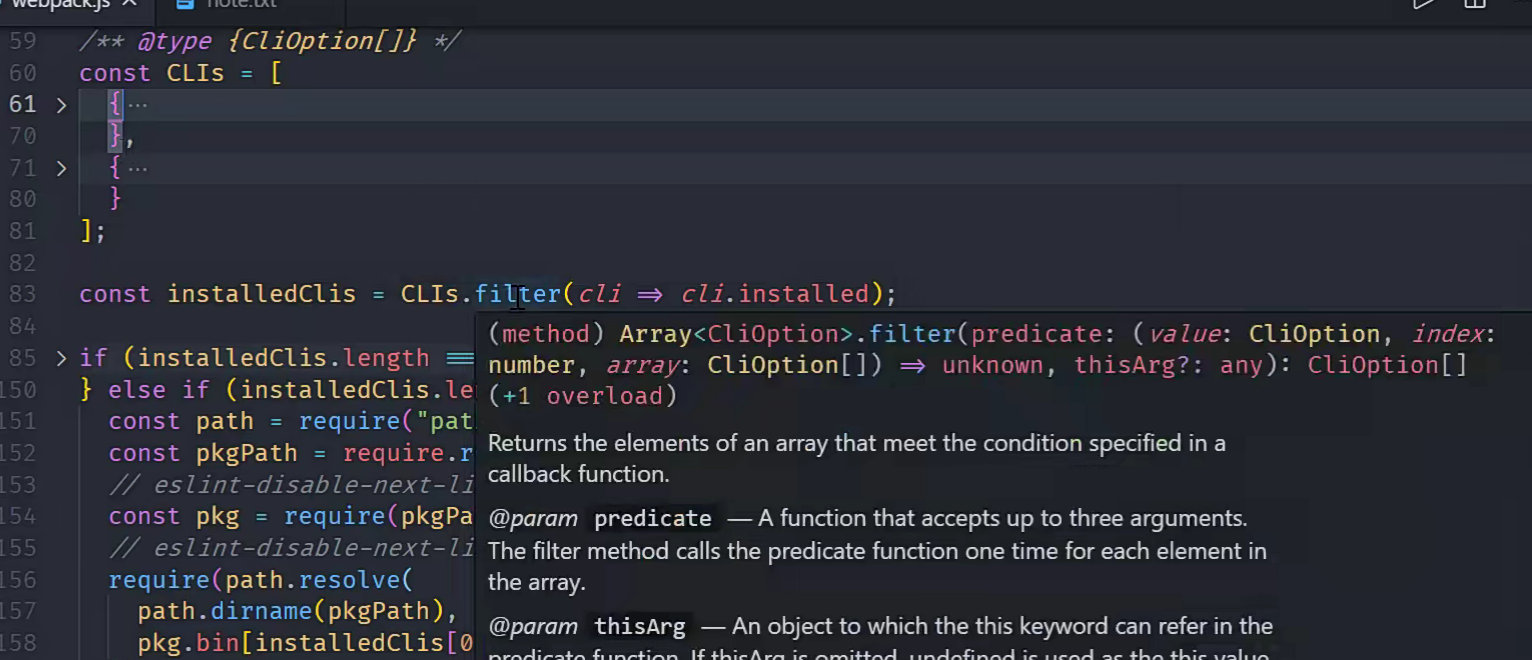Screen dimensions: 1532x660
Task: Unfold the collapsed object at line 71
Action: (61, 168)
